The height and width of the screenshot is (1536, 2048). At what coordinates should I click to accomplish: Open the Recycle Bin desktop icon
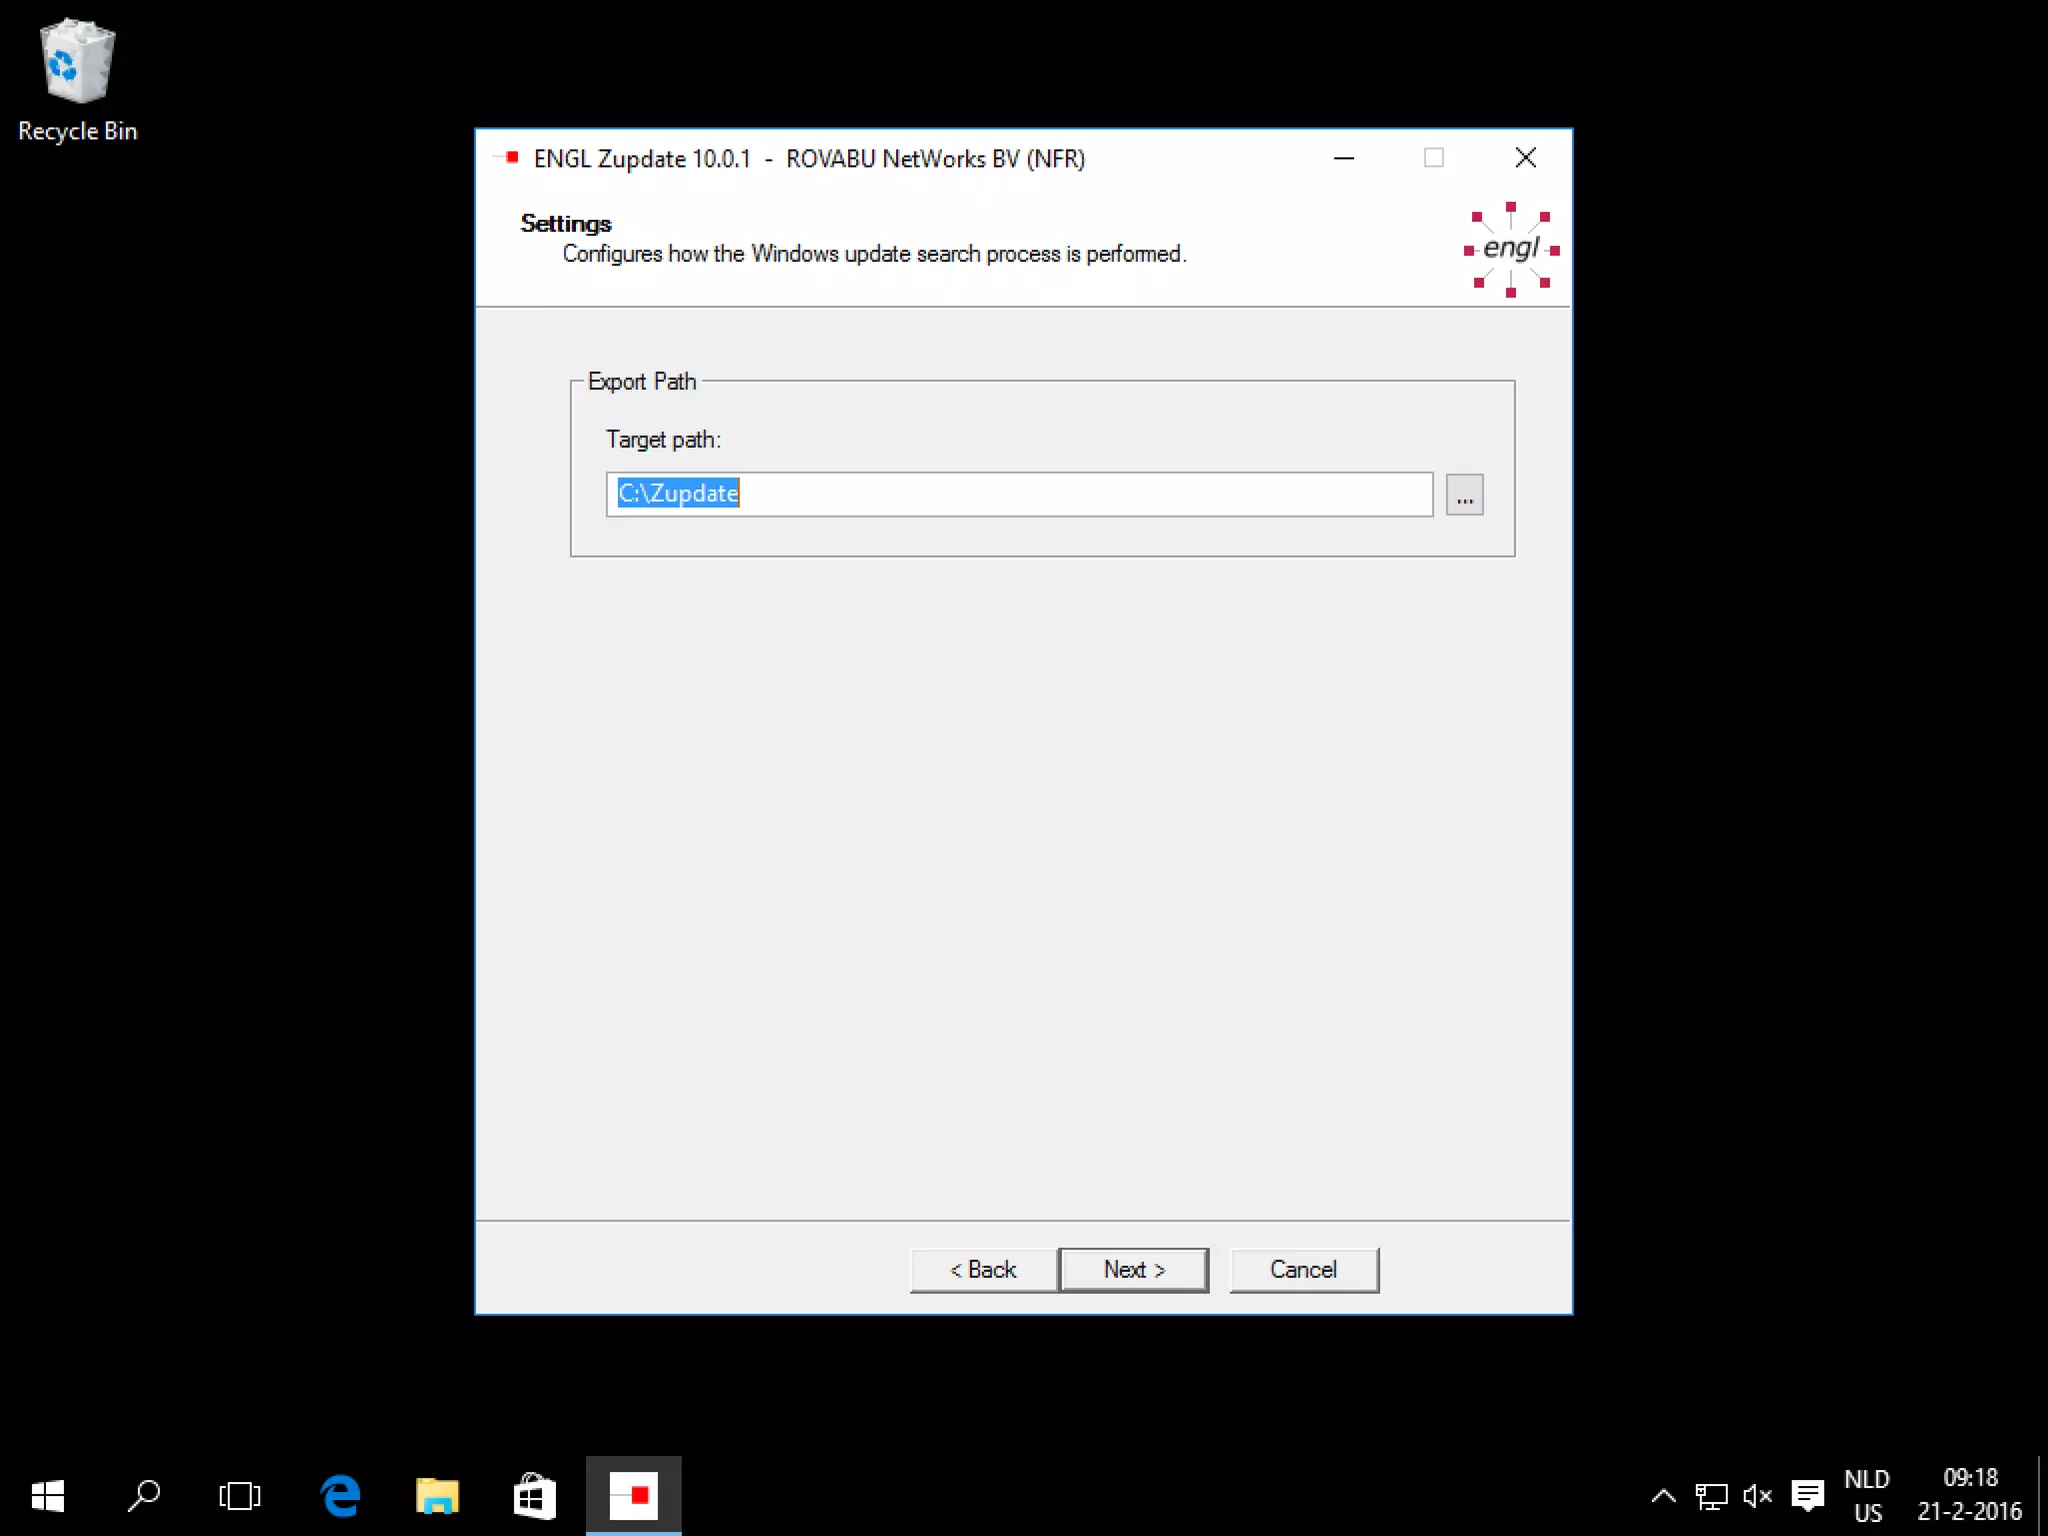[77, 80]
